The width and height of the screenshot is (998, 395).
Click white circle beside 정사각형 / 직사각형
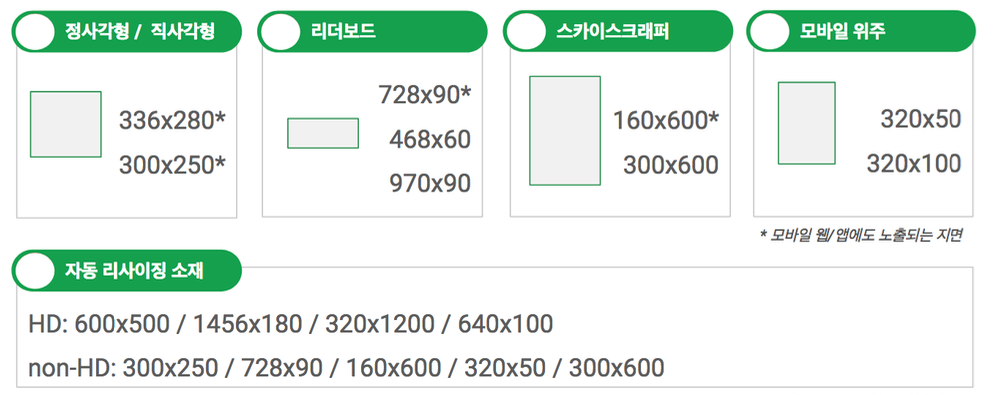[x=34, y=32]
